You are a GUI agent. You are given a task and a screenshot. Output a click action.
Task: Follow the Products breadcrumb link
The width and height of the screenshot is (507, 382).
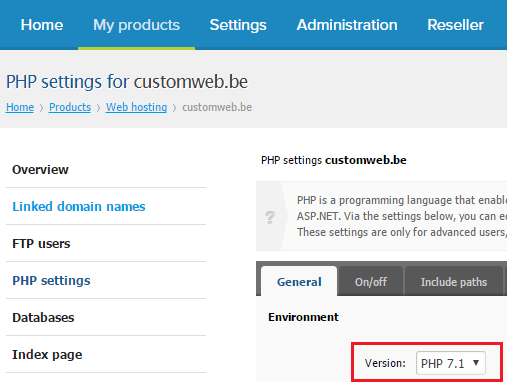pos(70,107)
